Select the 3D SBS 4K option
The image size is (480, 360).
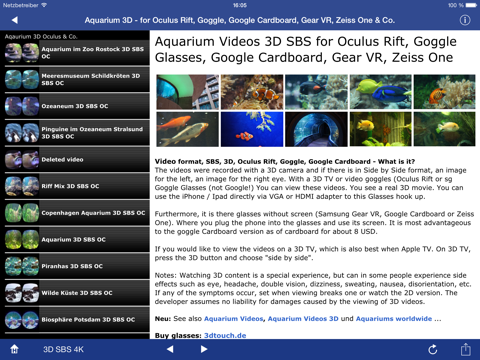[63, 349]
